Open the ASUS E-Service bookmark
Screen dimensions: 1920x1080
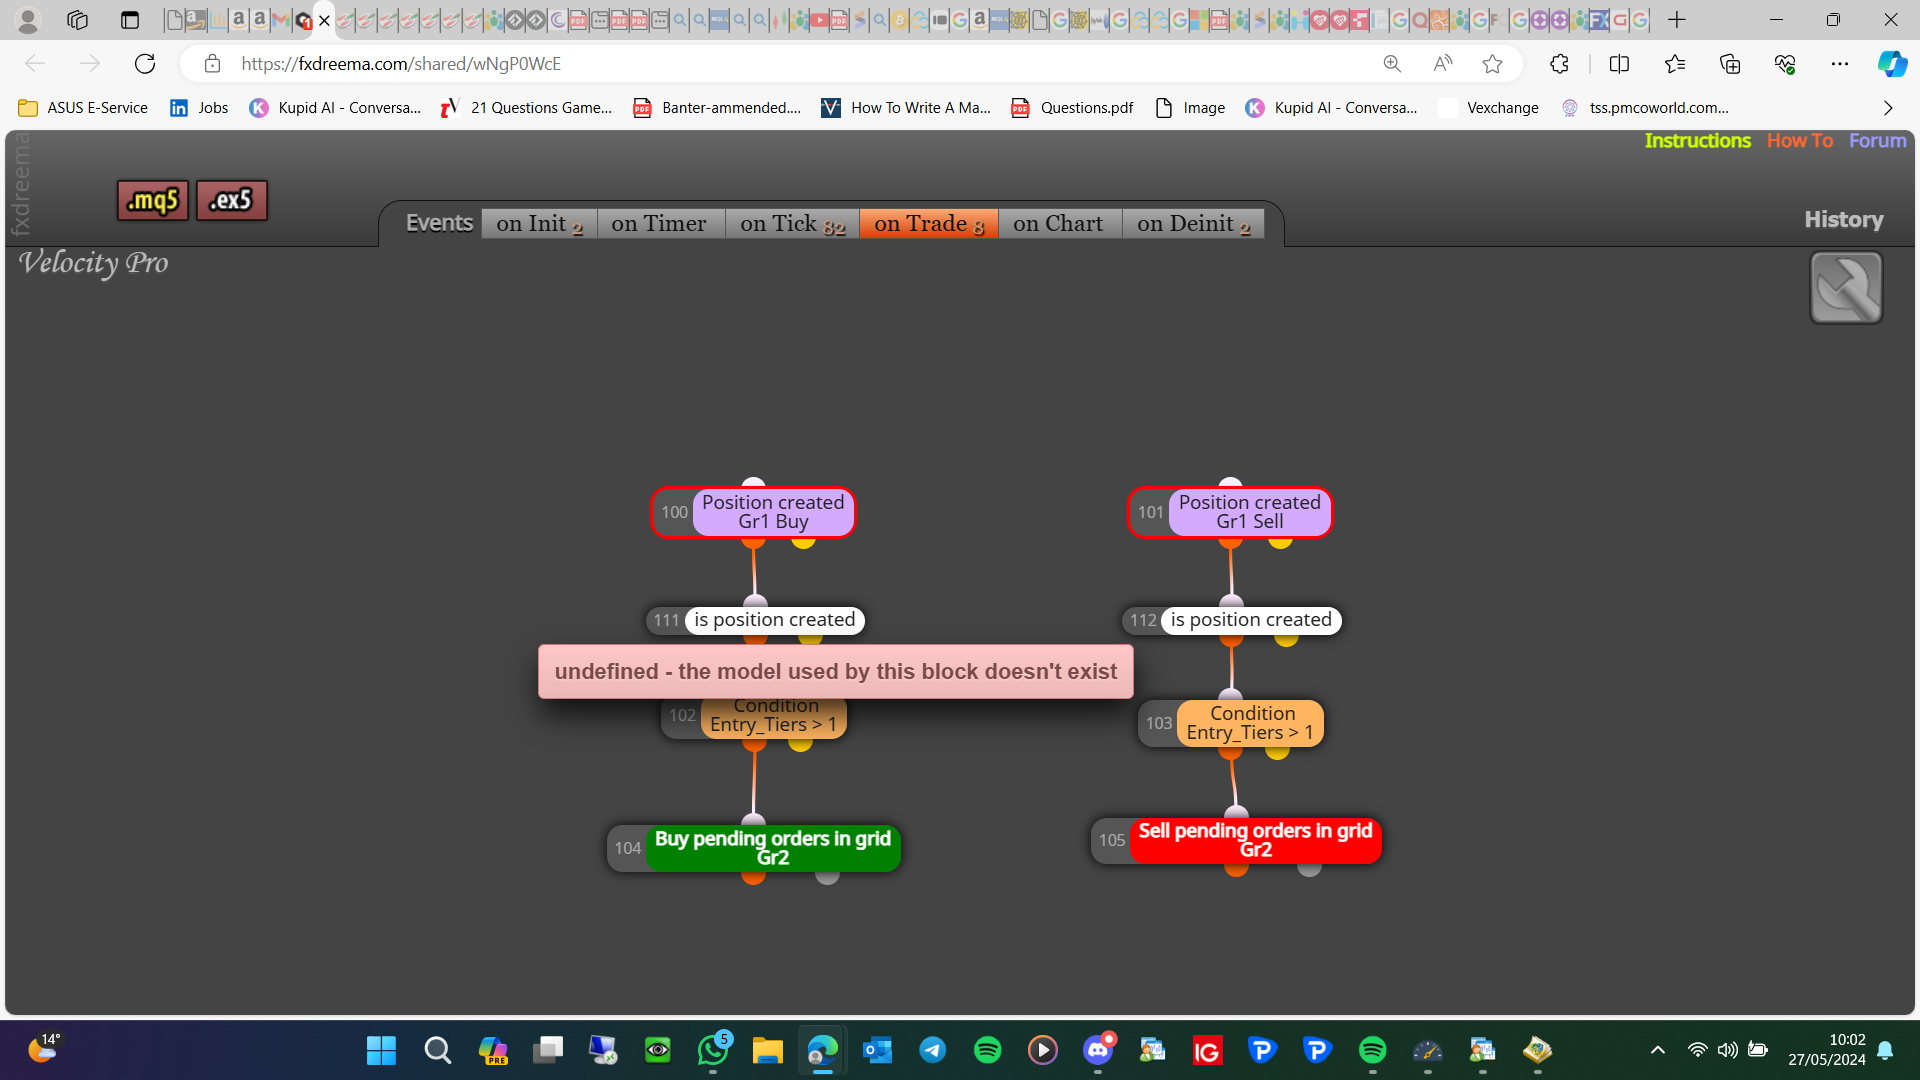(83, 108)
